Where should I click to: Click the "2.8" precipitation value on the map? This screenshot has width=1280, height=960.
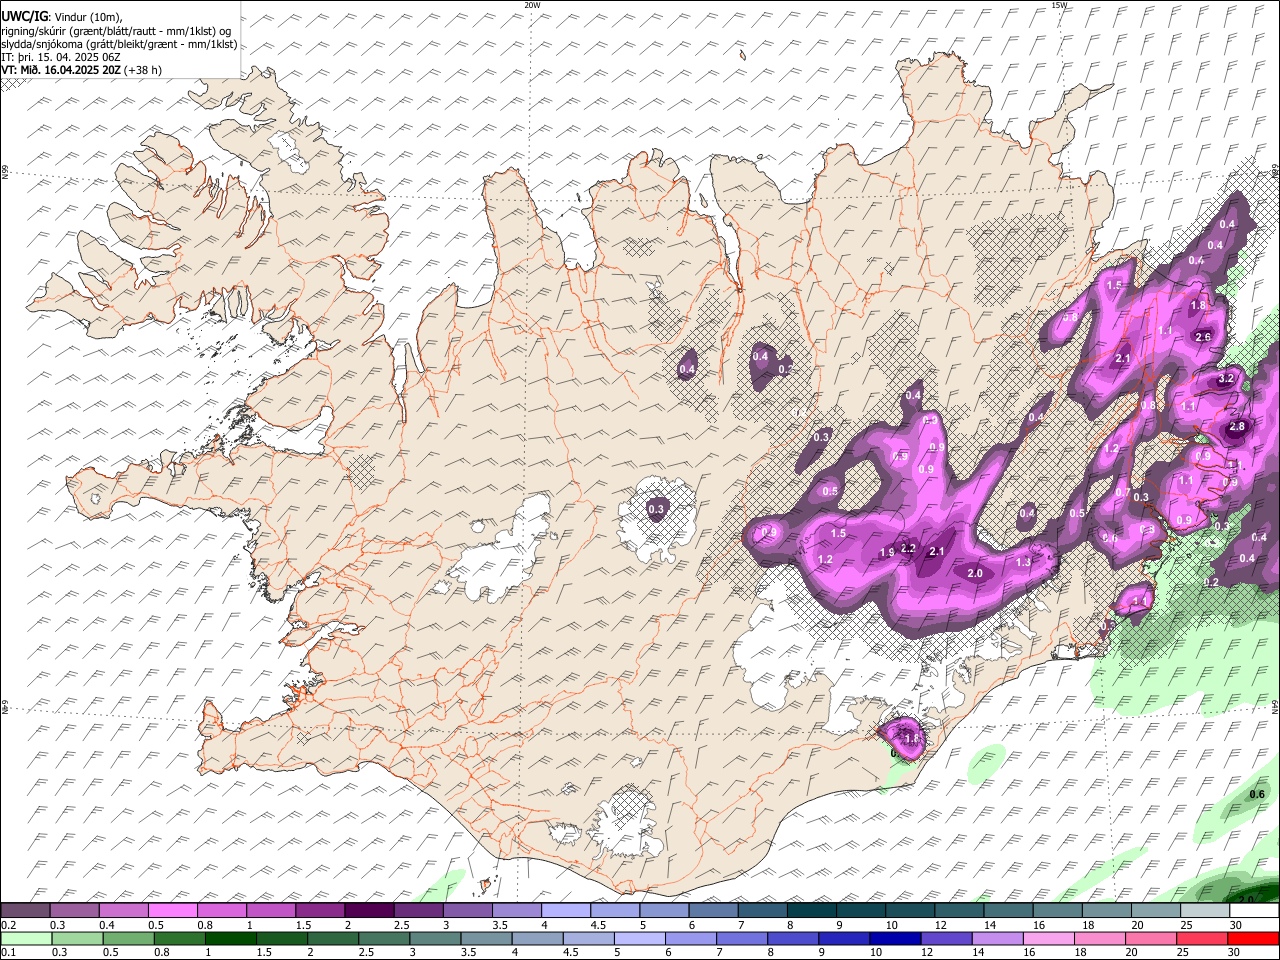click(x=1237, y=427)
